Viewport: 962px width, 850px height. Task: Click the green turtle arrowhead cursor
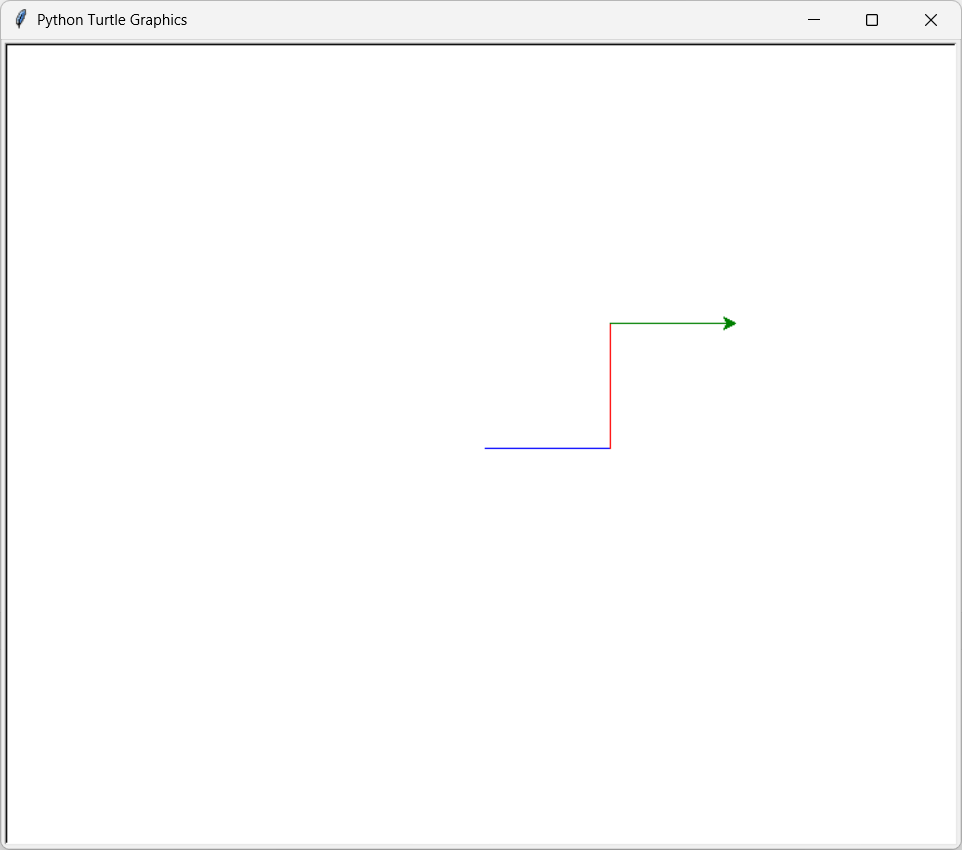pos(729,323)
